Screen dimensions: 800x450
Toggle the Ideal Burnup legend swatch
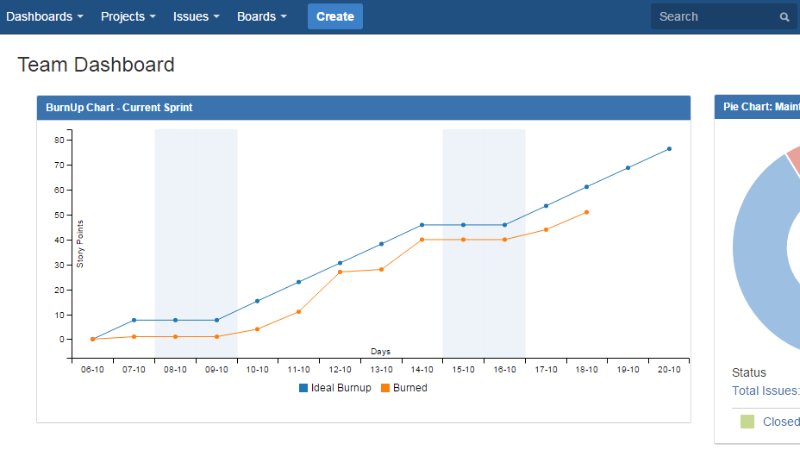point(303,388)
